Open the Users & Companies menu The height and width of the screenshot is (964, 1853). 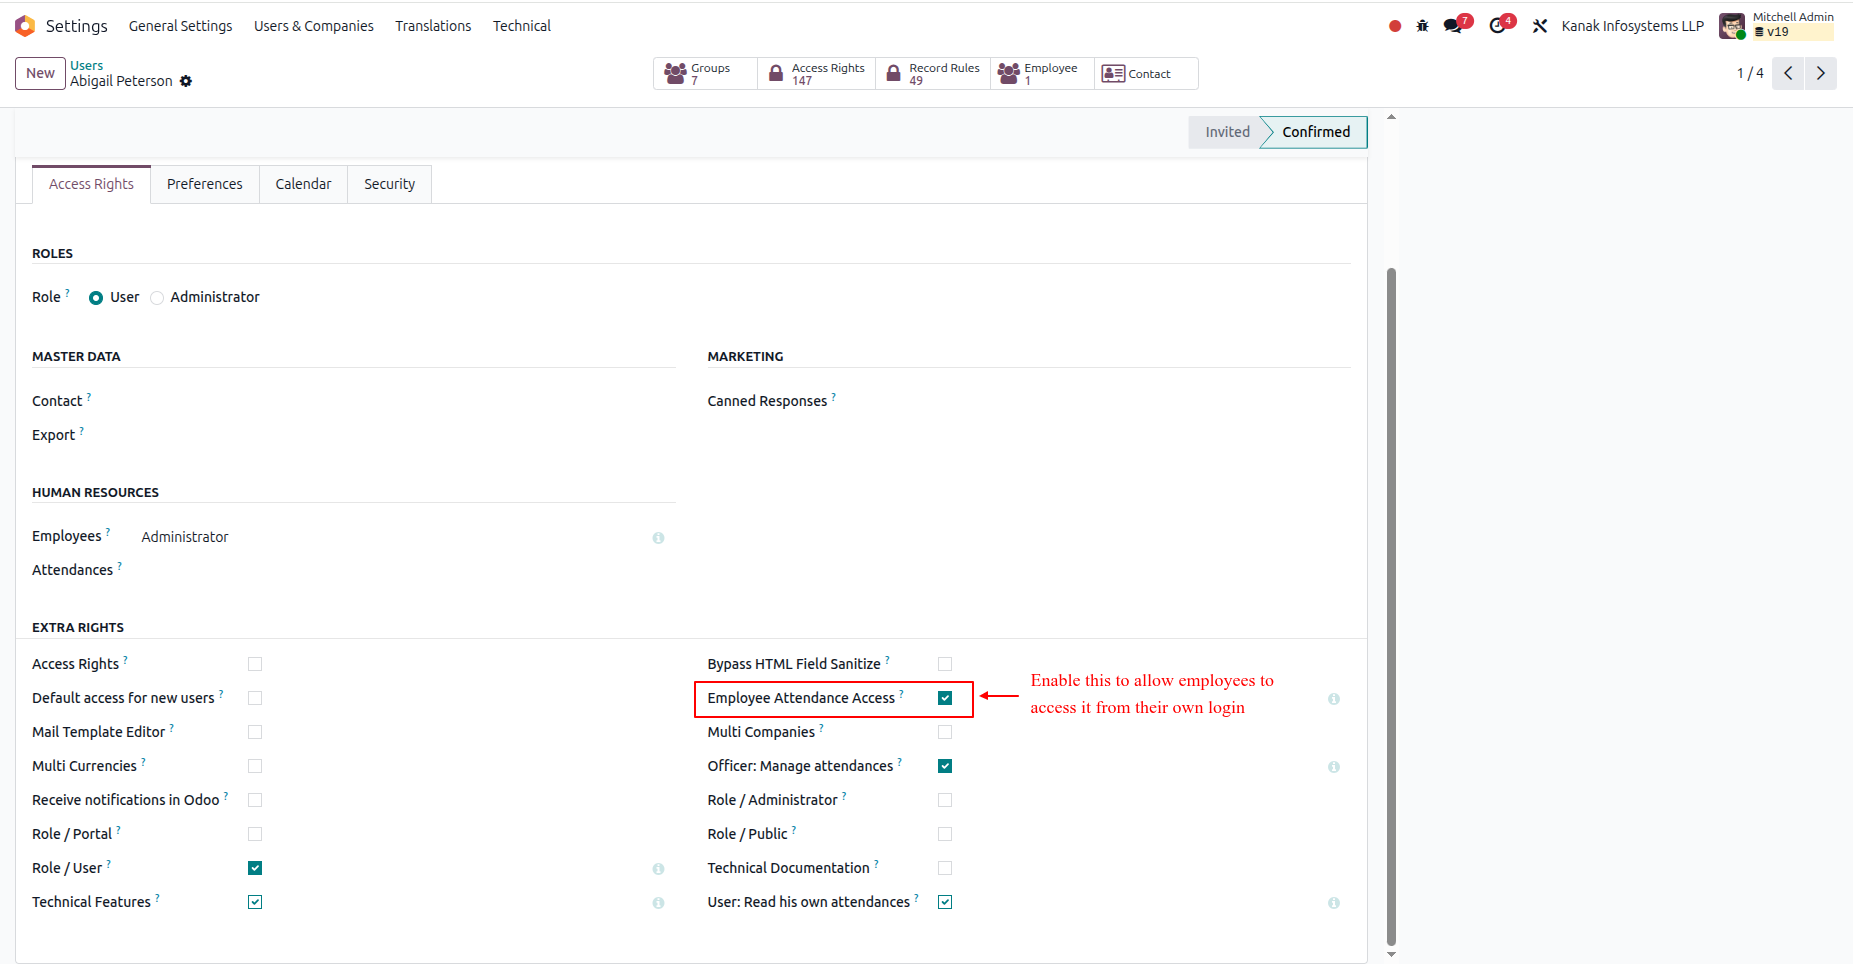click(x=314, y=26)
